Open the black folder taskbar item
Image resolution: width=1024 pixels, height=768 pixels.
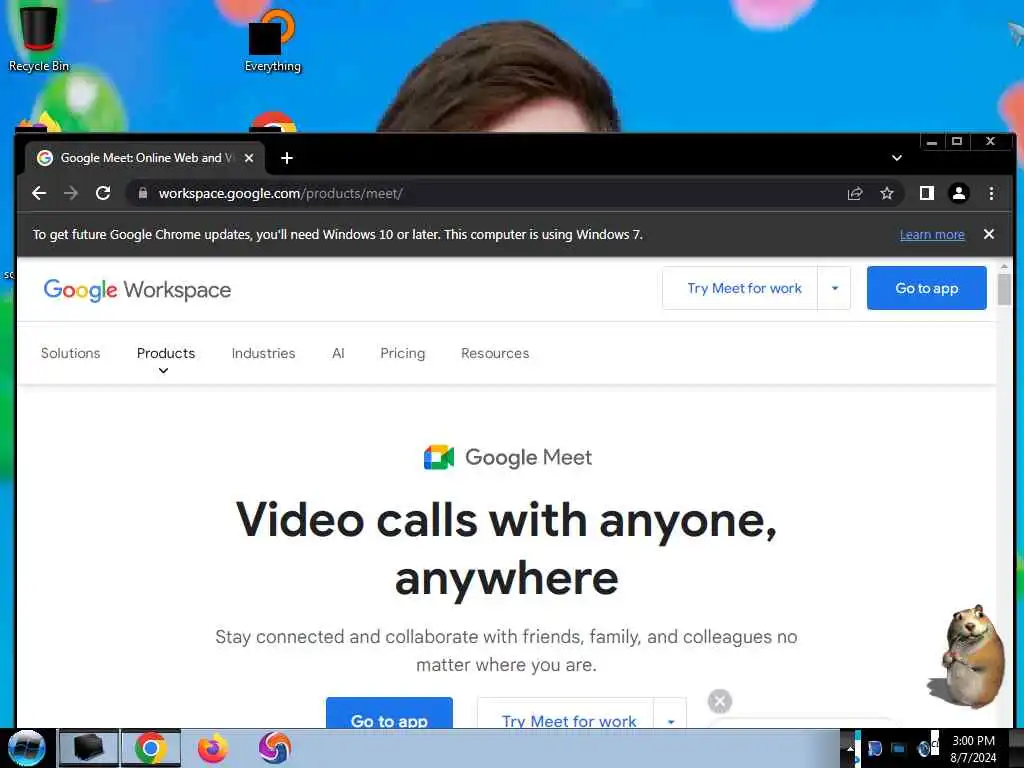coord(89,748)
